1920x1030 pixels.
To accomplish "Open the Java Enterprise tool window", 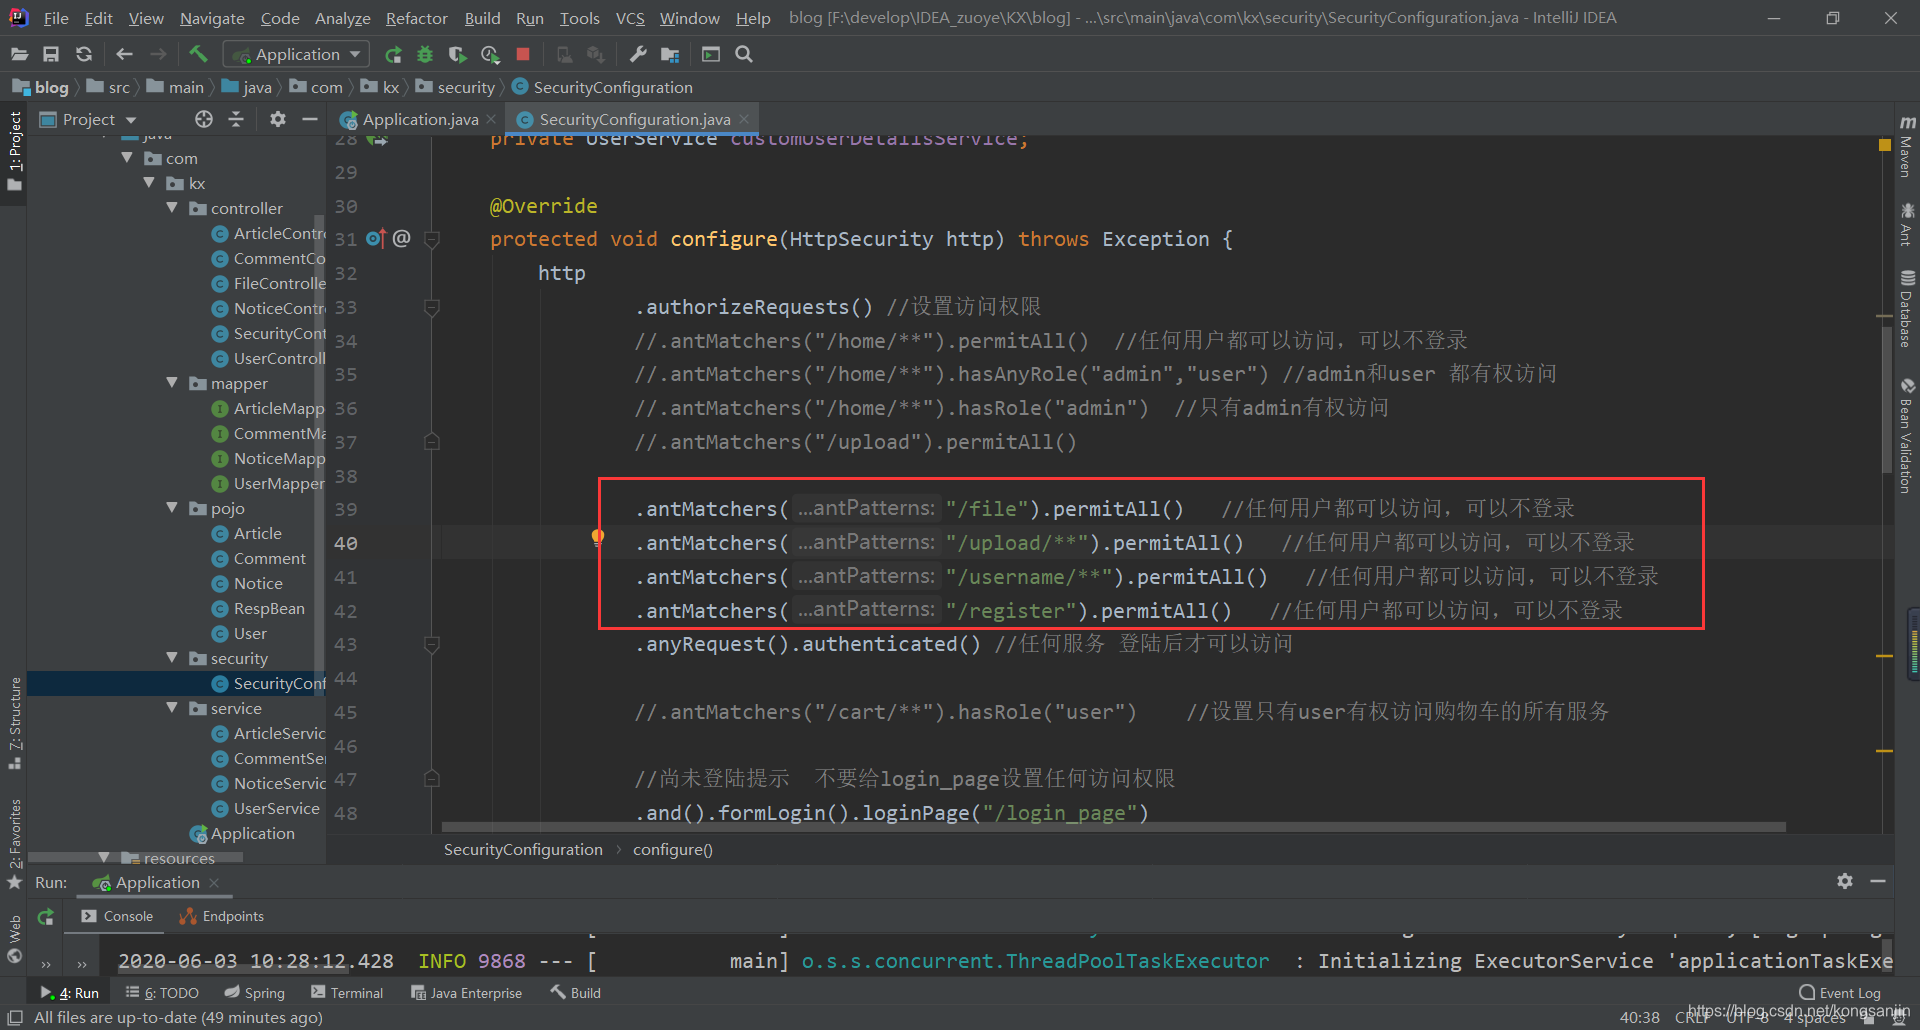I will click(467, 993).
